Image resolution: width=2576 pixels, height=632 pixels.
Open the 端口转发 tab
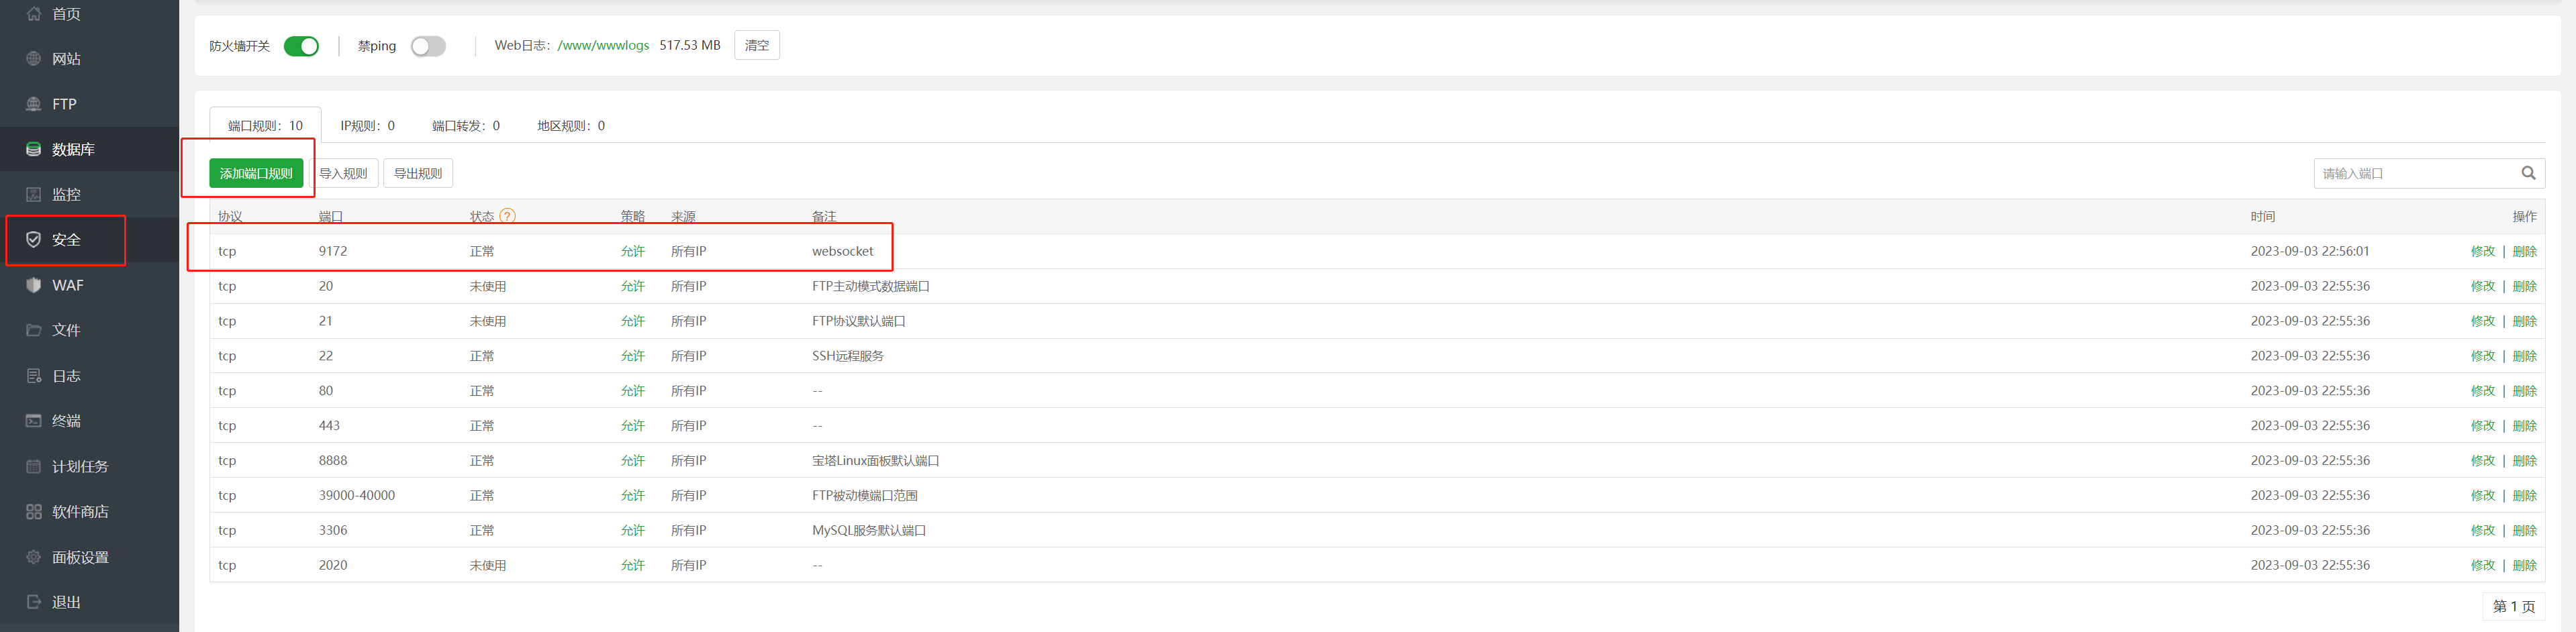click(465, 126)
